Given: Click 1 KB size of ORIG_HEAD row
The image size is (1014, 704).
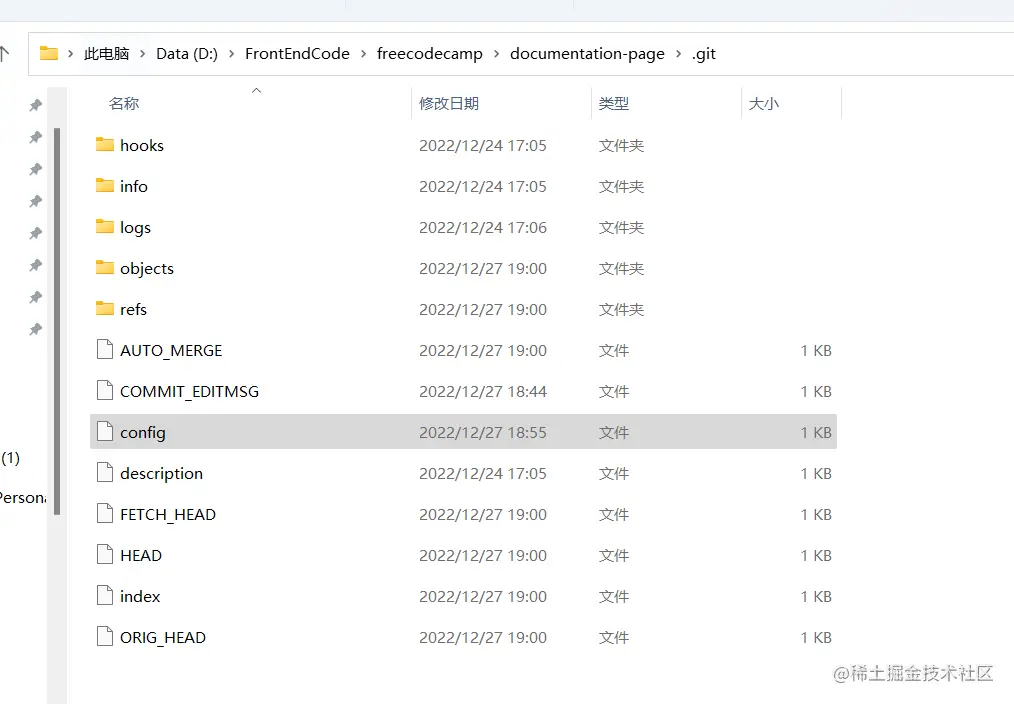Looking at the screenshot, I should [x=815, y=637].
